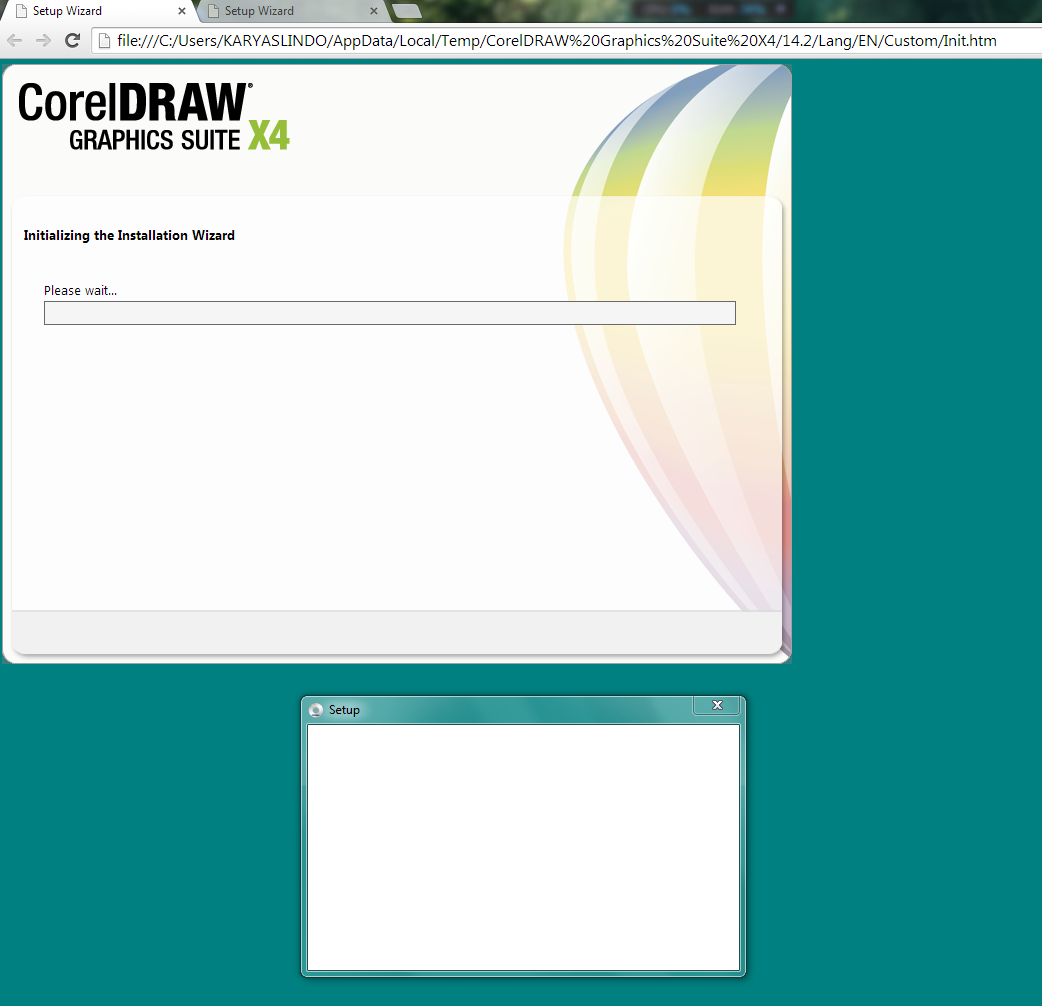1042x1006 pixels.
Task: Open a new browser tab
Action: coord(406,11)
